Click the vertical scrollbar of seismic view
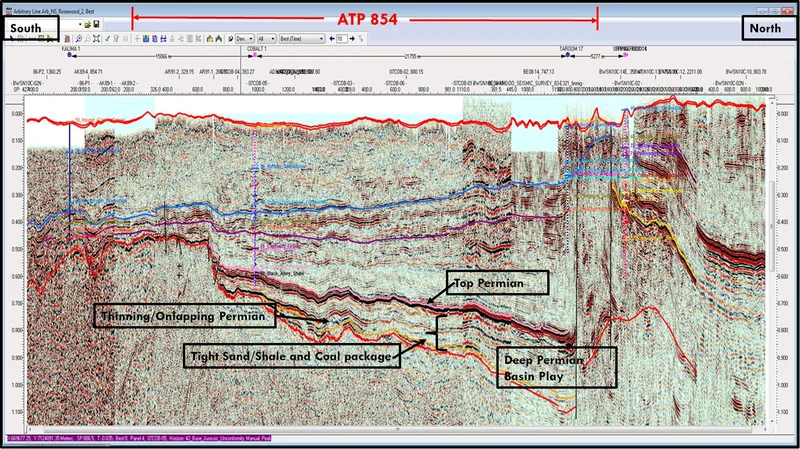800x449 pixels. pyautogui.click(x=772, y=260)
